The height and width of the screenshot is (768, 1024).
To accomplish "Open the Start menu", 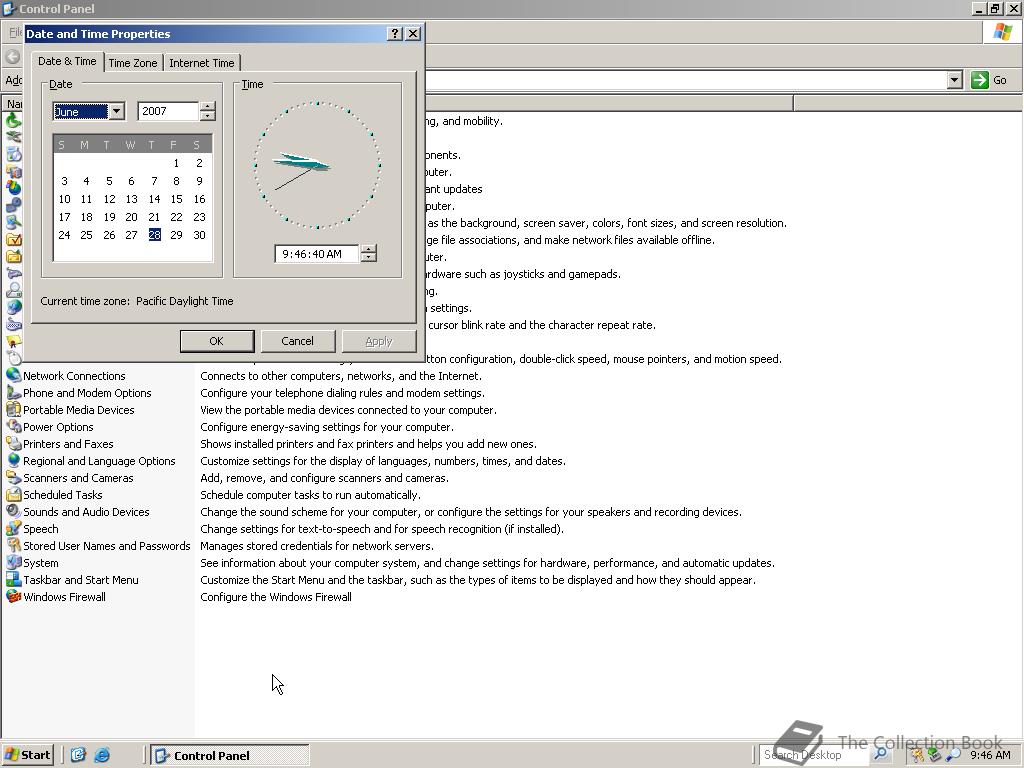I will [x=28, y=755].
